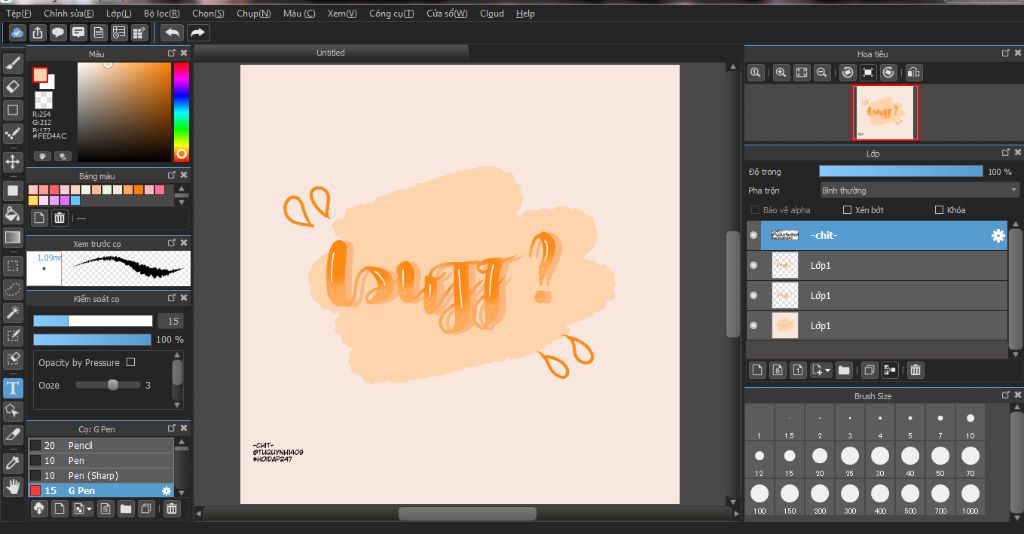This screenshot has width=1024, height=534.
Task: Click the export/share icon in top toolbar
Action: pos(38,32)
